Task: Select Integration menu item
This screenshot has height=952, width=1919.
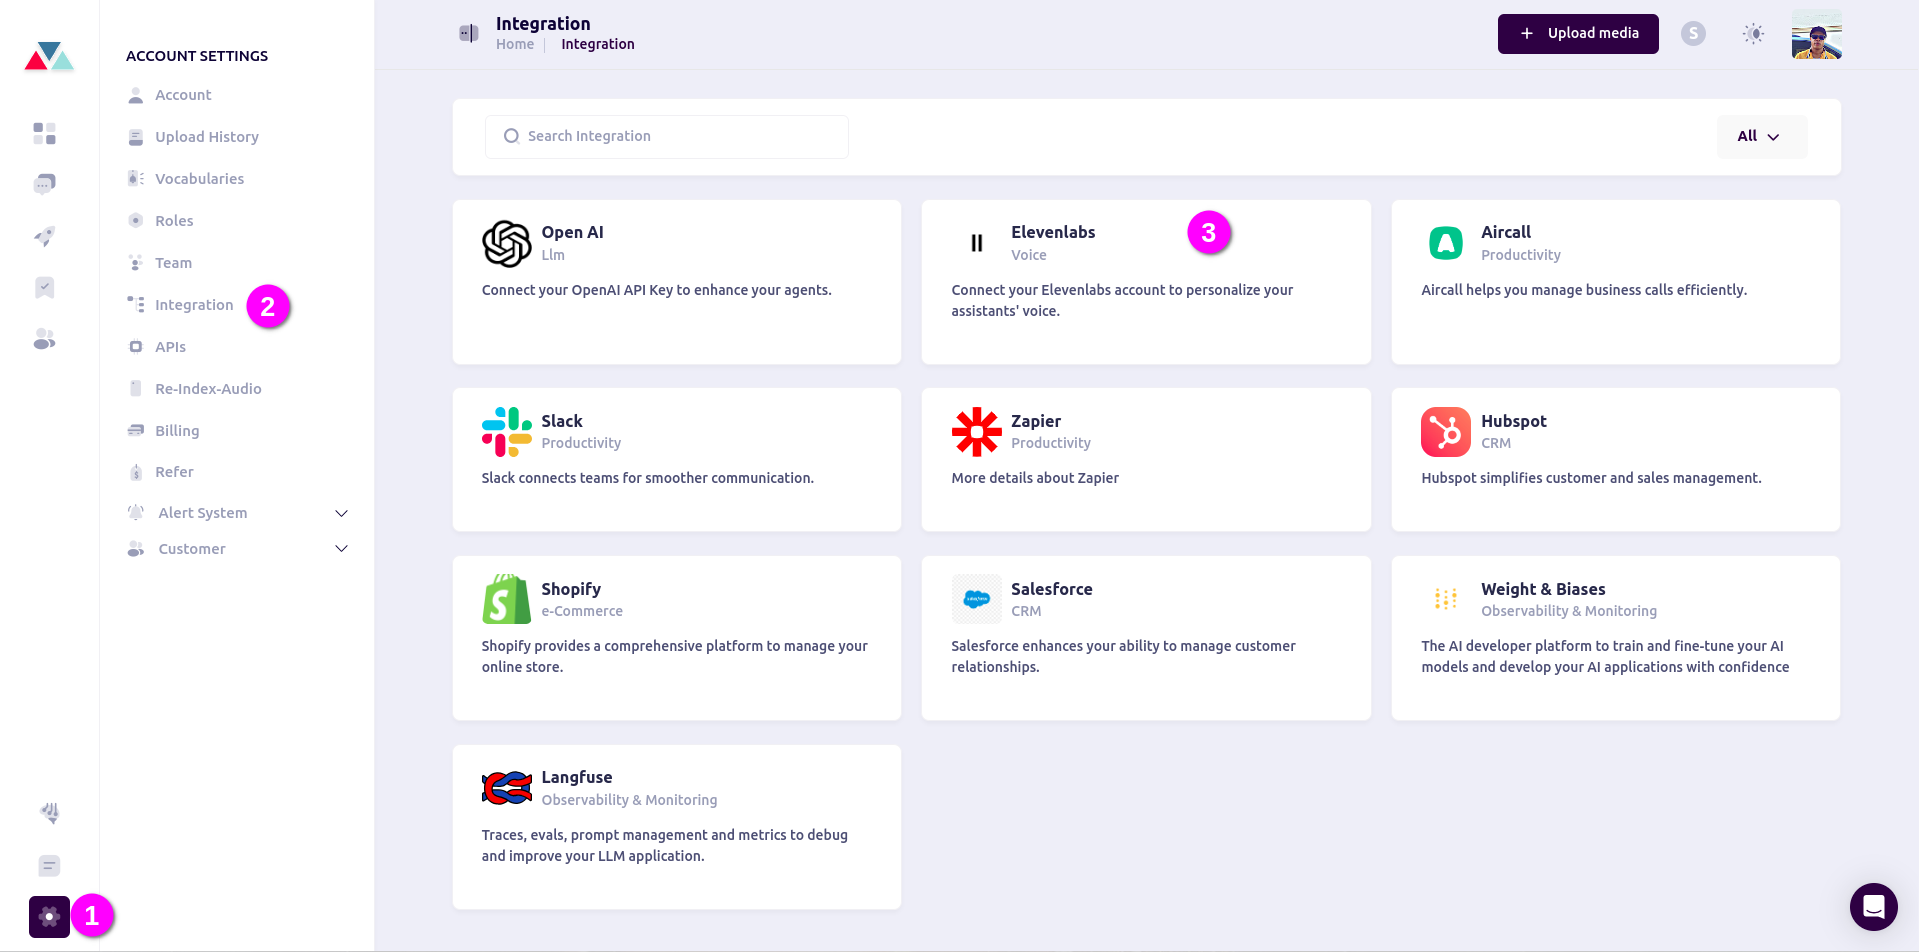Action: pos(194,305)
